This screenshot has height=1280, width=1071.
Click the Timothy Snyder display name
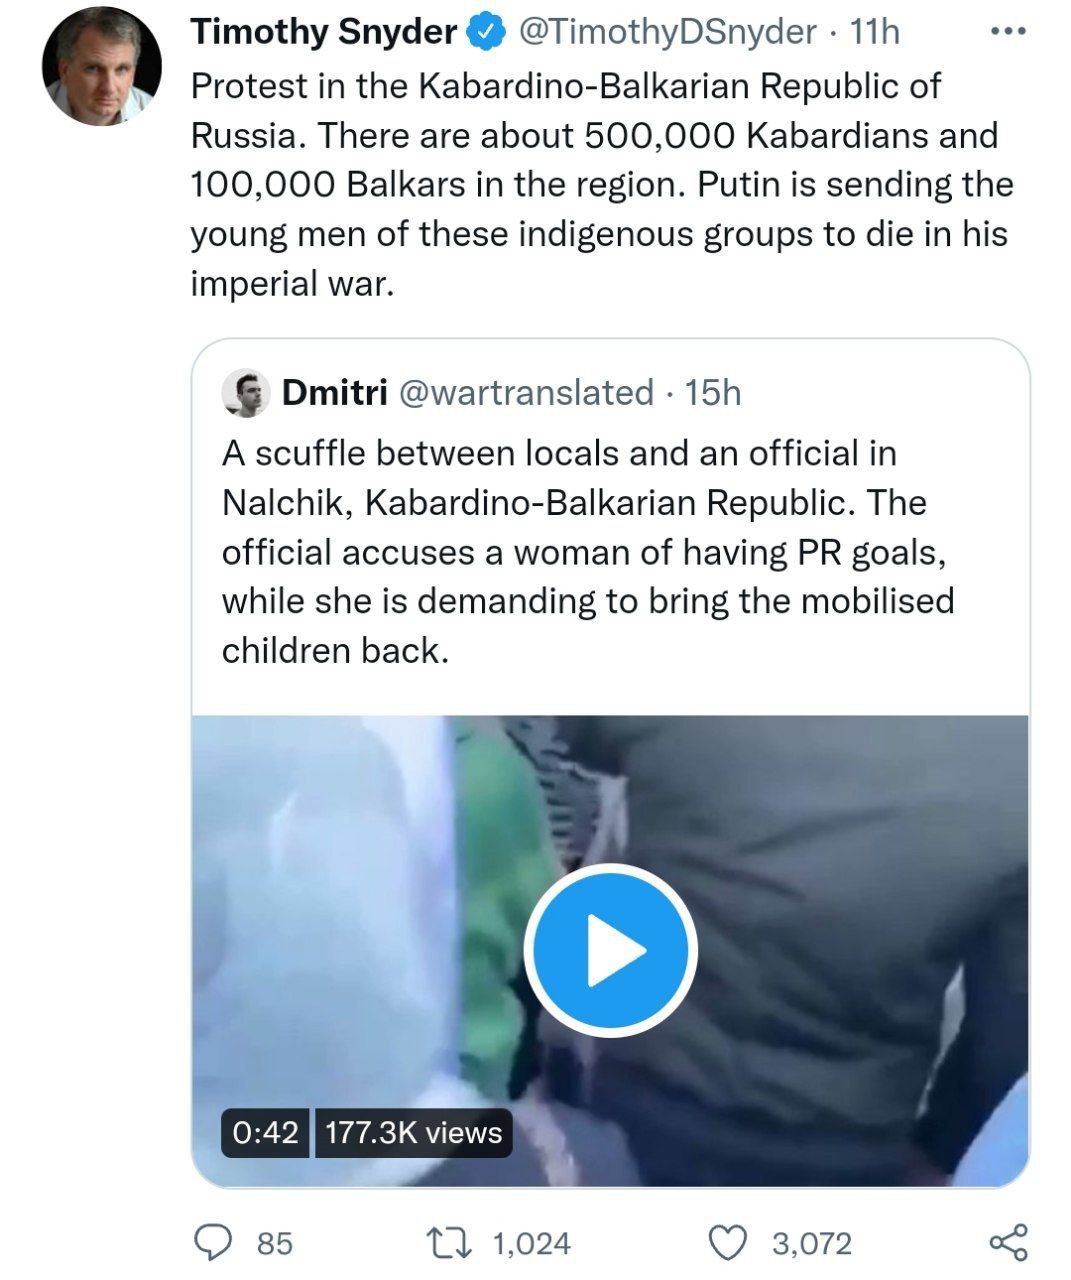tap(323, 33)
